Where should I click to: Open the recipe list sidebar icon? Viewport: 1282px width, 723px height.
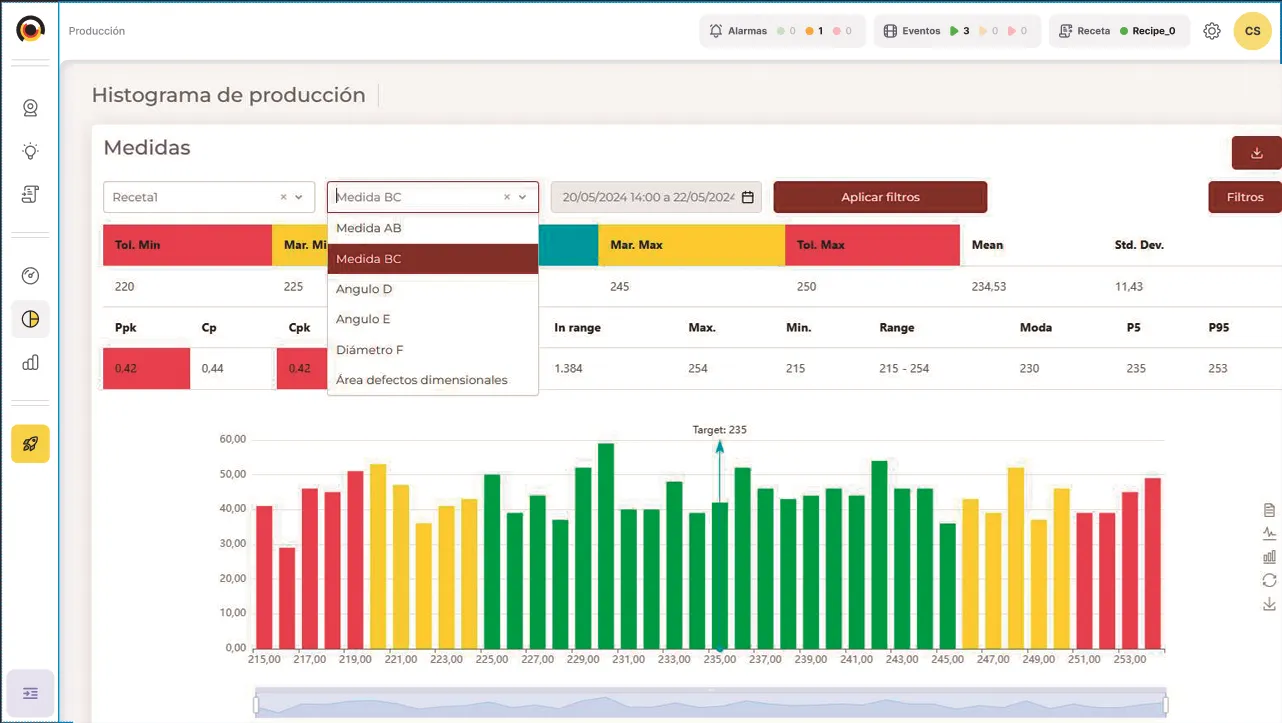coord(30,195)
